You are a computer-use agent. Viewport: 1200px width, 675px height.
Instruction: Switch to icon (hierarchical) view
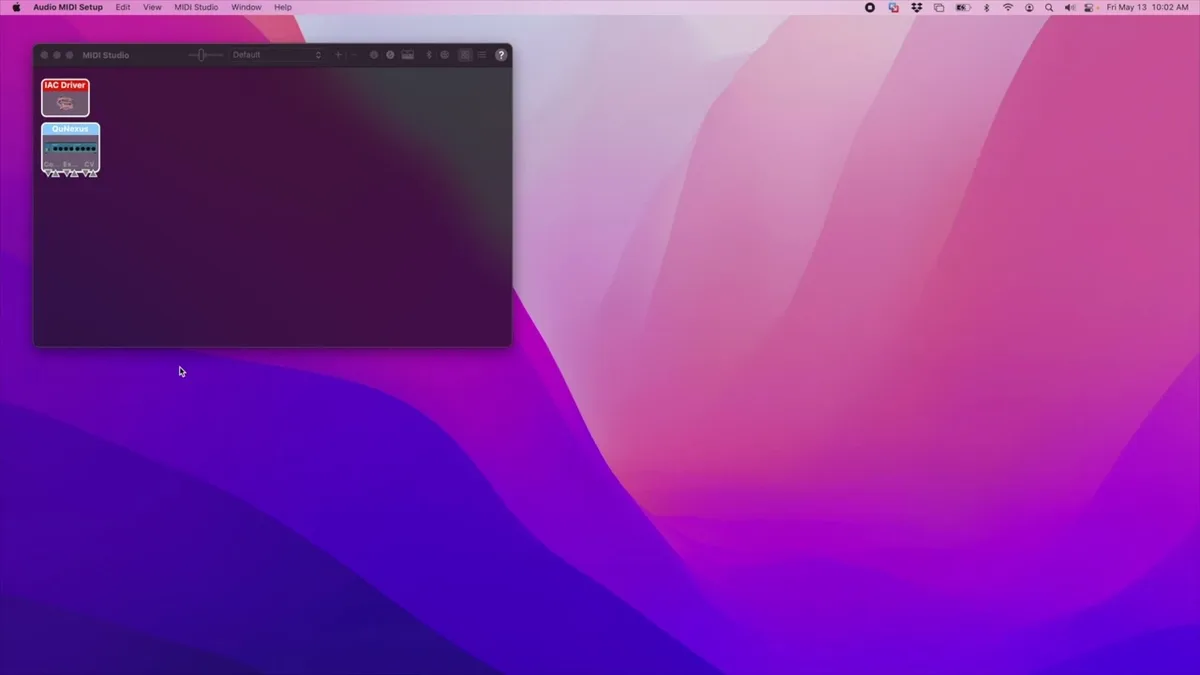pos(465,55)
